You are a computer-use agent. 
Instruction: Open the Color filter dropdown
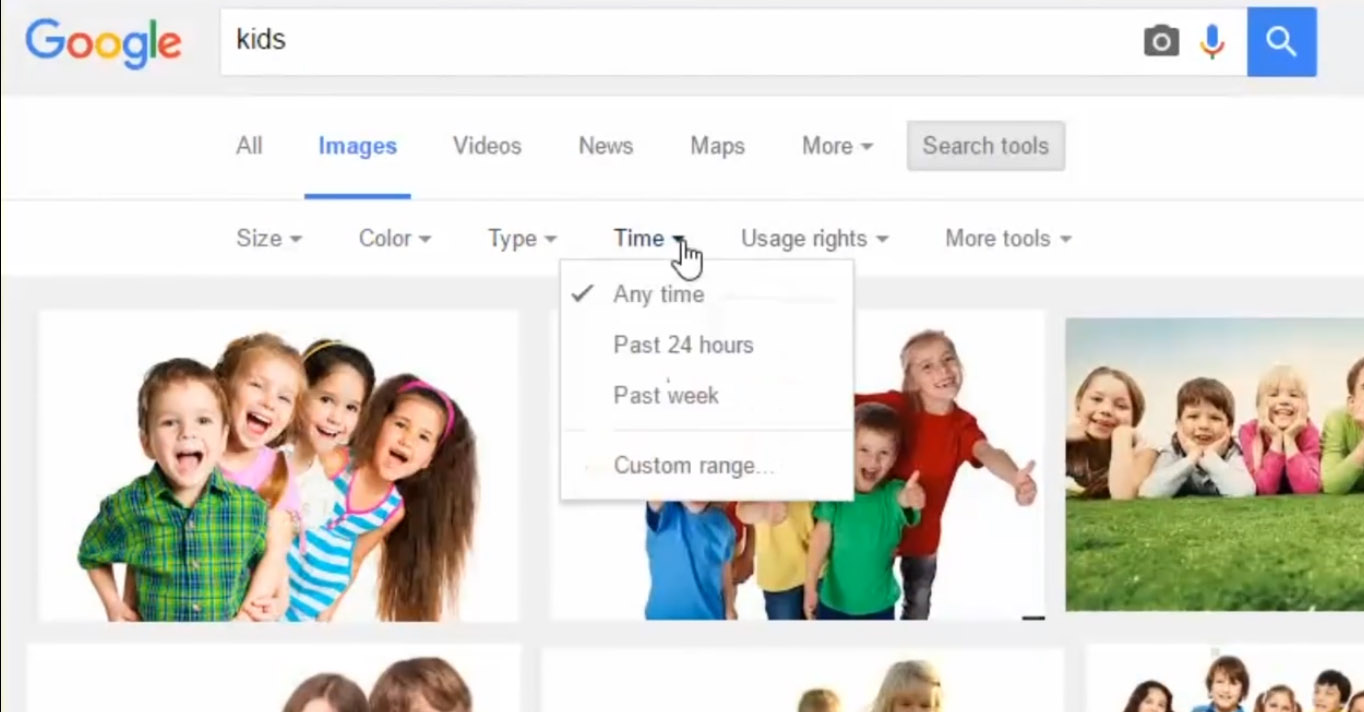pyautogui.click(x=394, y=238)
